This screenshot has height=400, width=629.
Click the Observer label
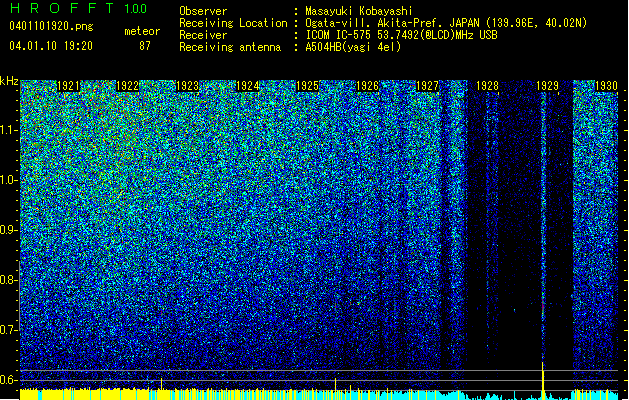tap(203, 11)
